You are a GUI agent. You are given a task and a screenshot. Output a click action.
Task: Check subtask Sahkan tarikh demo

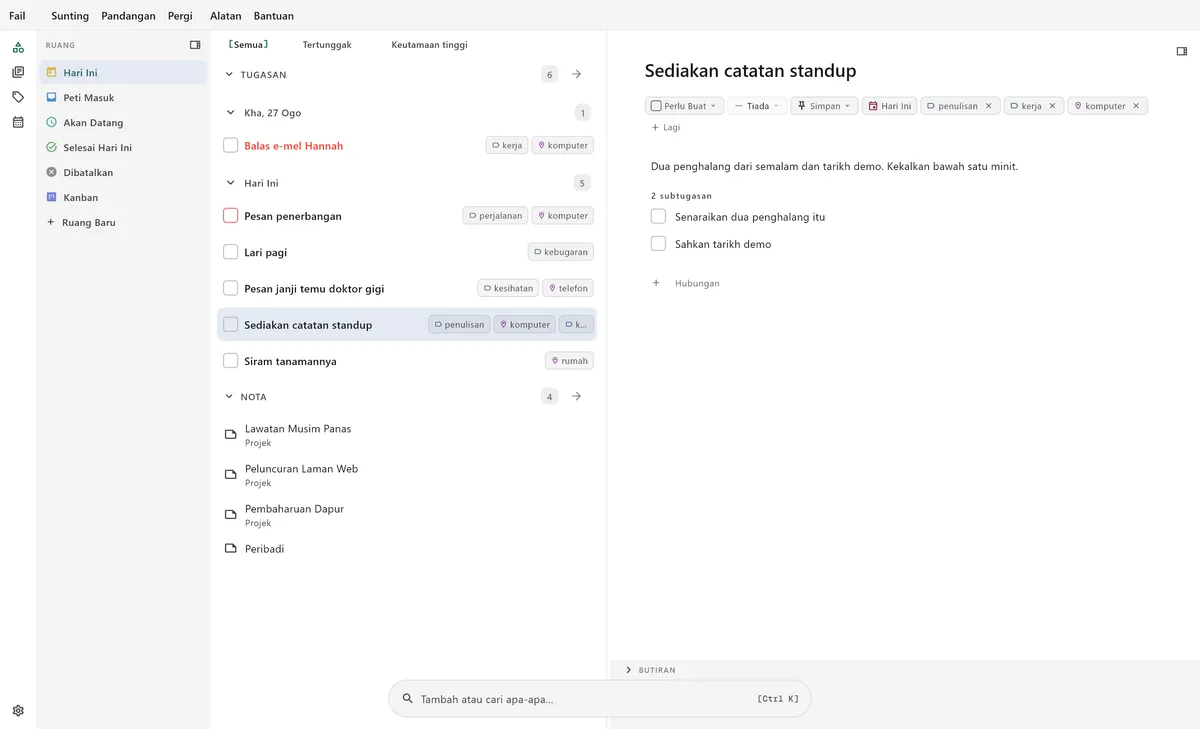click(658, 243)
